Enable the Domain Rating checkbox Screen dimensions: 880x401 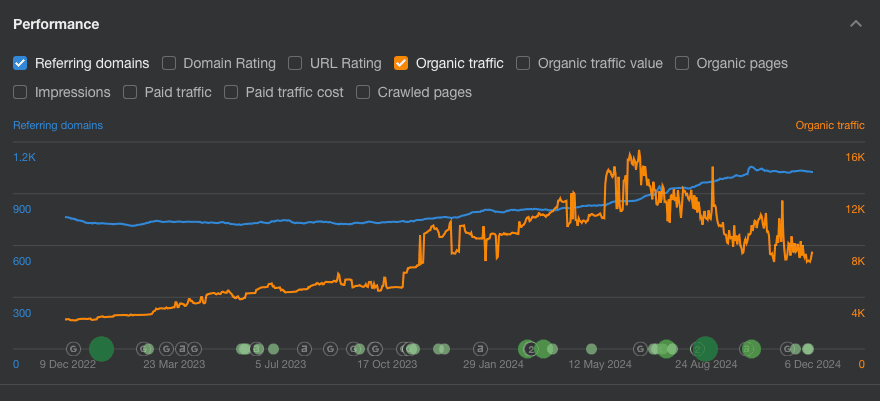[169, 63]
